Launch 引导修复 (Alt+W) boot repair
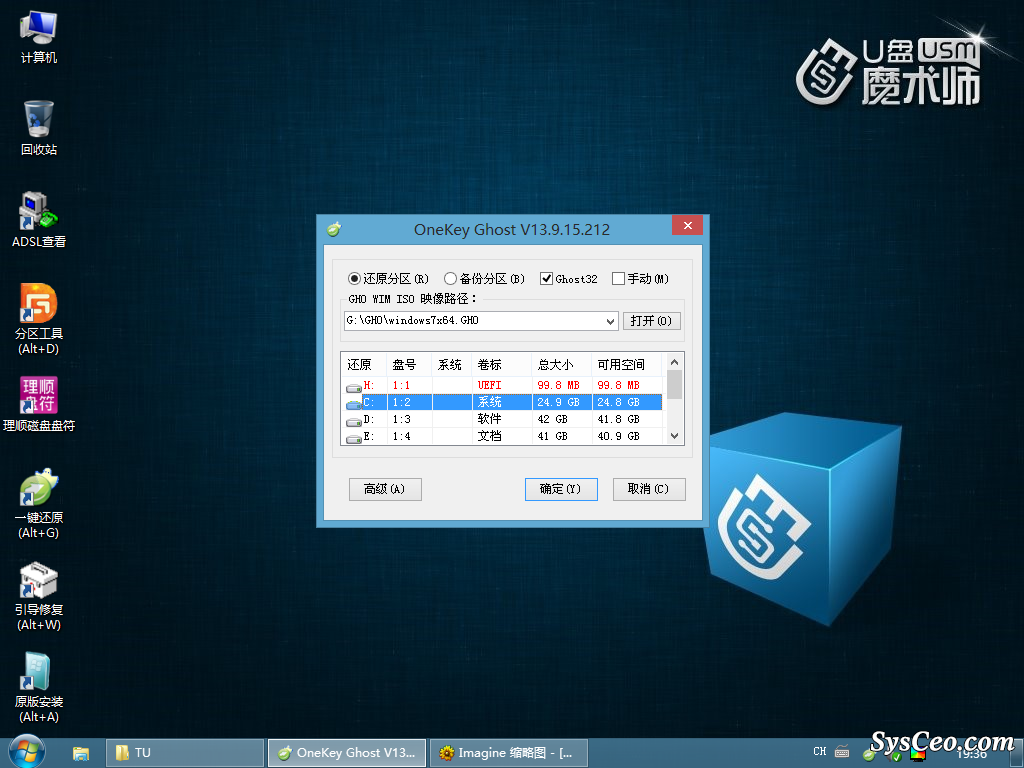 (39, 596)
